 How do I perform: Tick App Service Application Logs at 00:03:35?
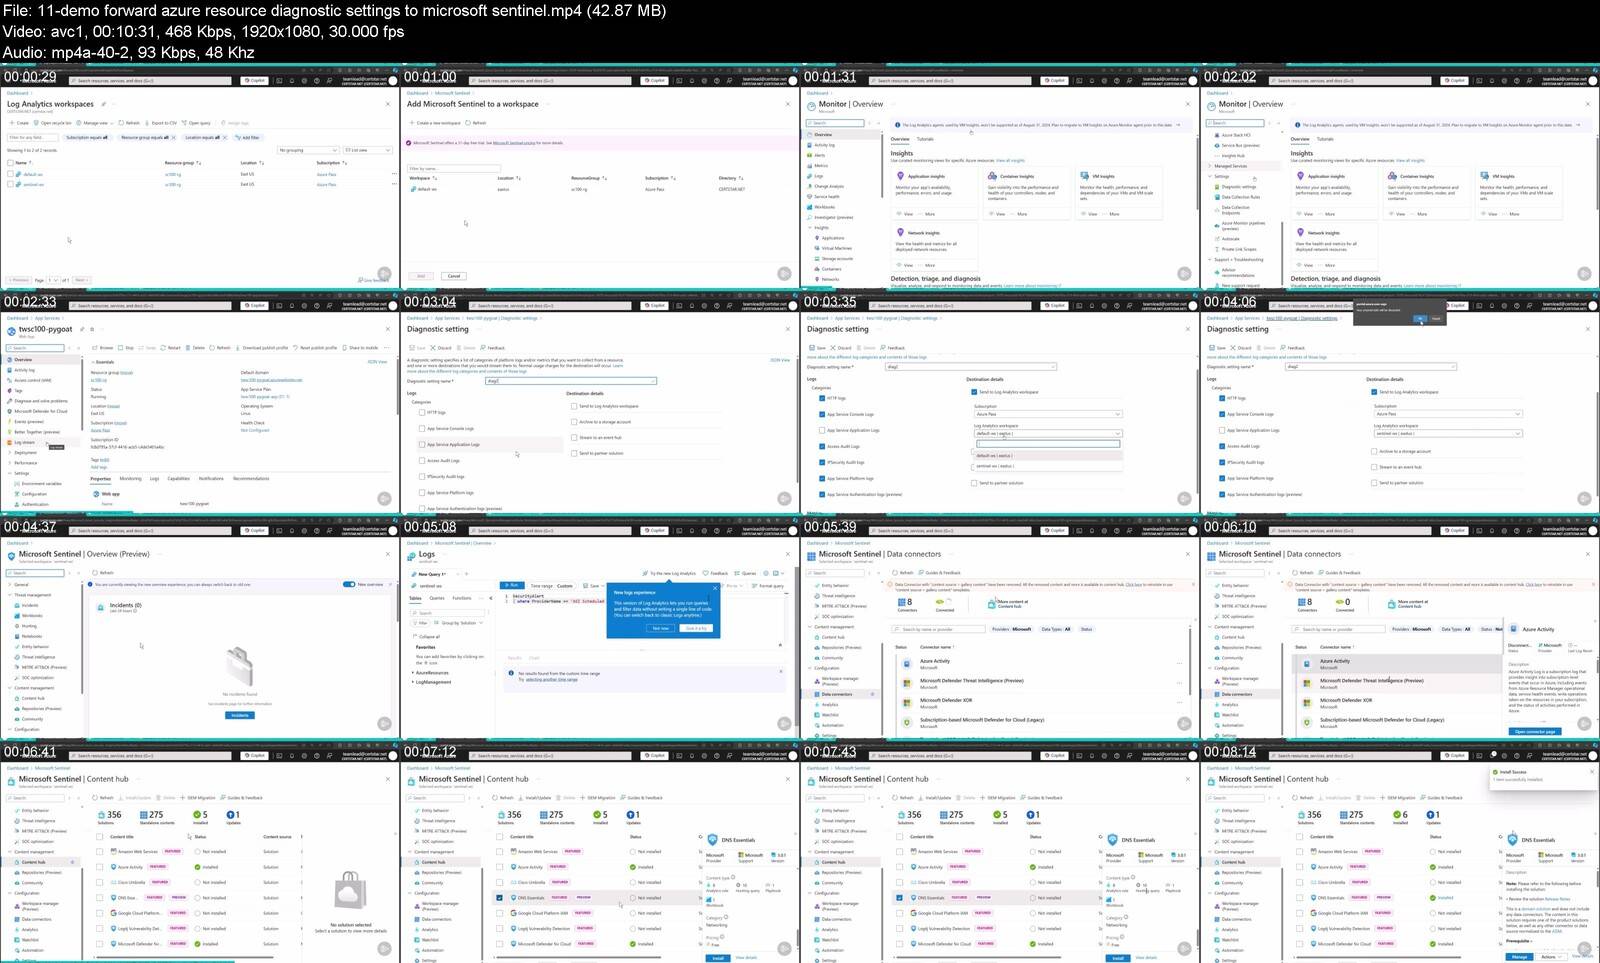(821, 430)
